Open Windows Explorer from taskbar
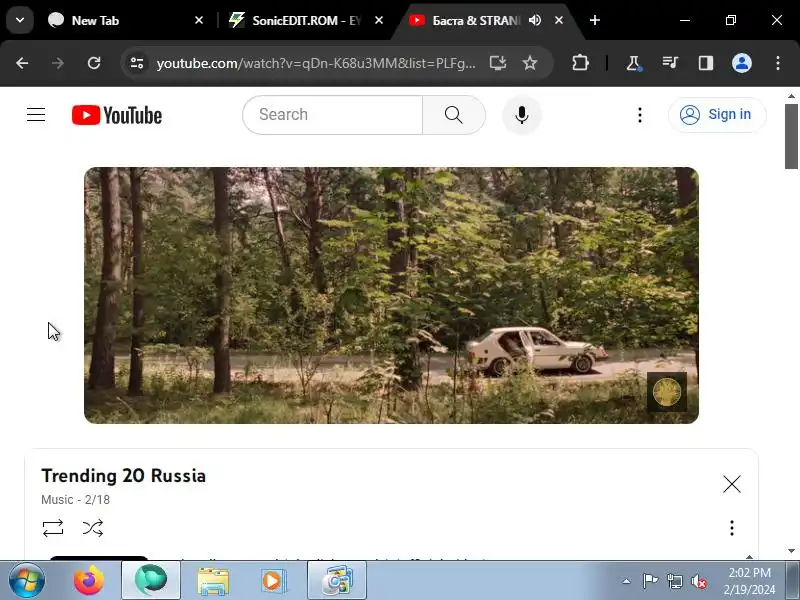This screenshot has width=800, height=600. pyautogui.click(x=213, y=581)
